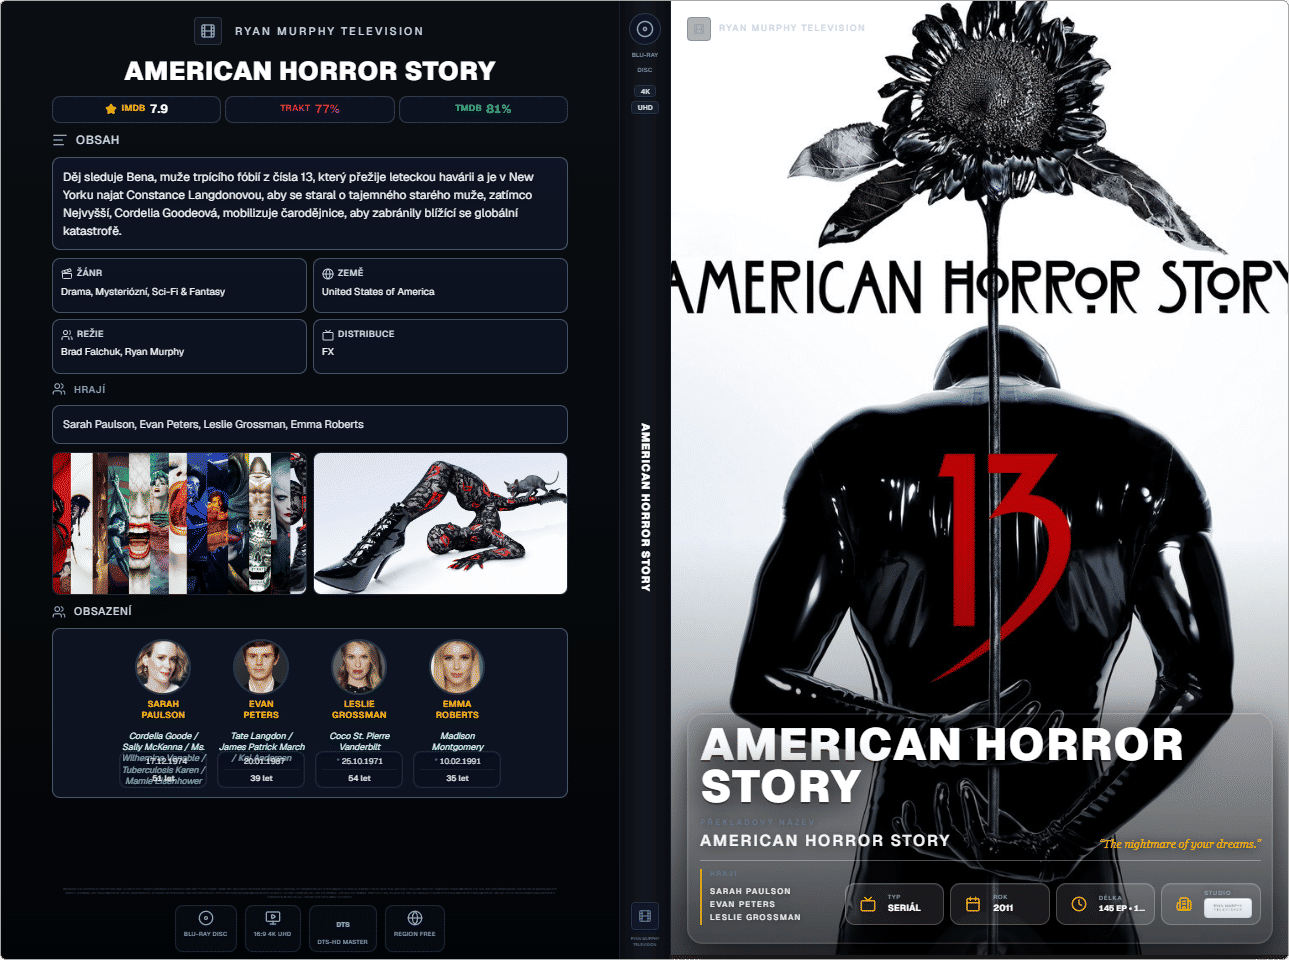Click the 'United States of America' country text

pos(378,292)
